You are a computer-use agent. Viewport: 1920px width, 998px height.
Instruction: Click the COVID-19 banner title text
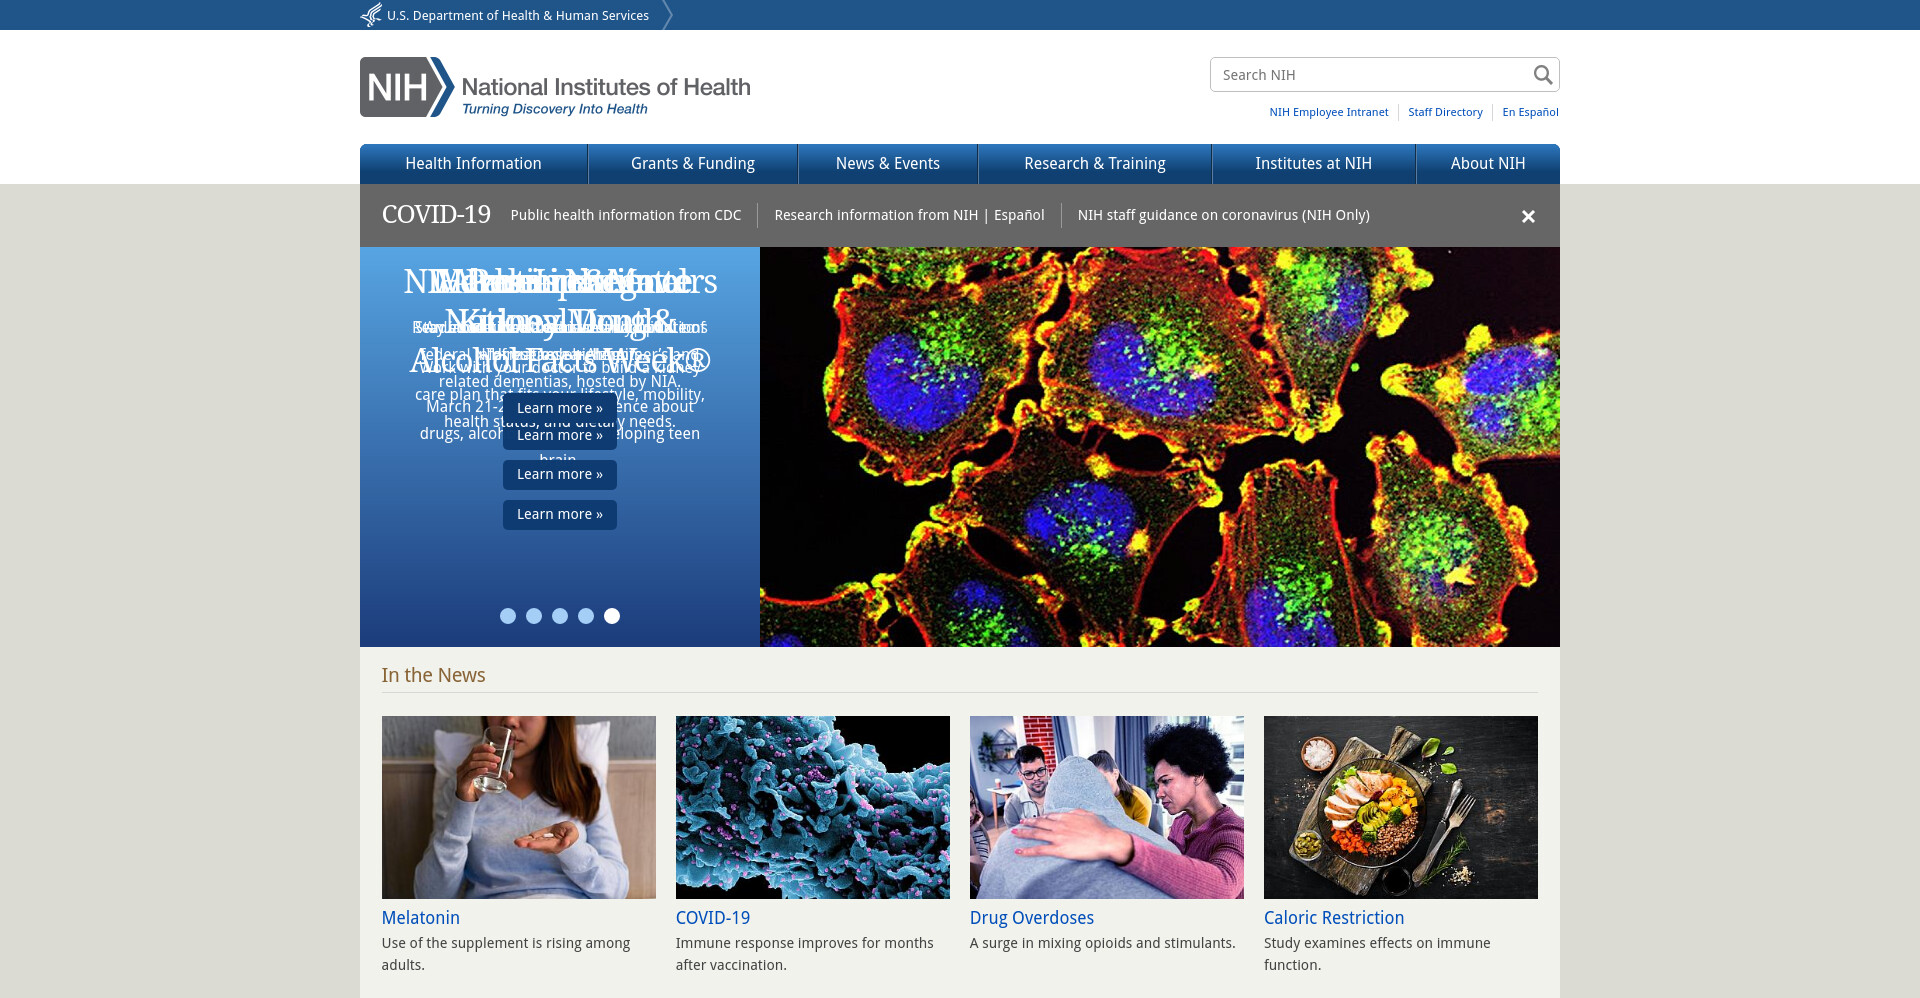(436, 215)
